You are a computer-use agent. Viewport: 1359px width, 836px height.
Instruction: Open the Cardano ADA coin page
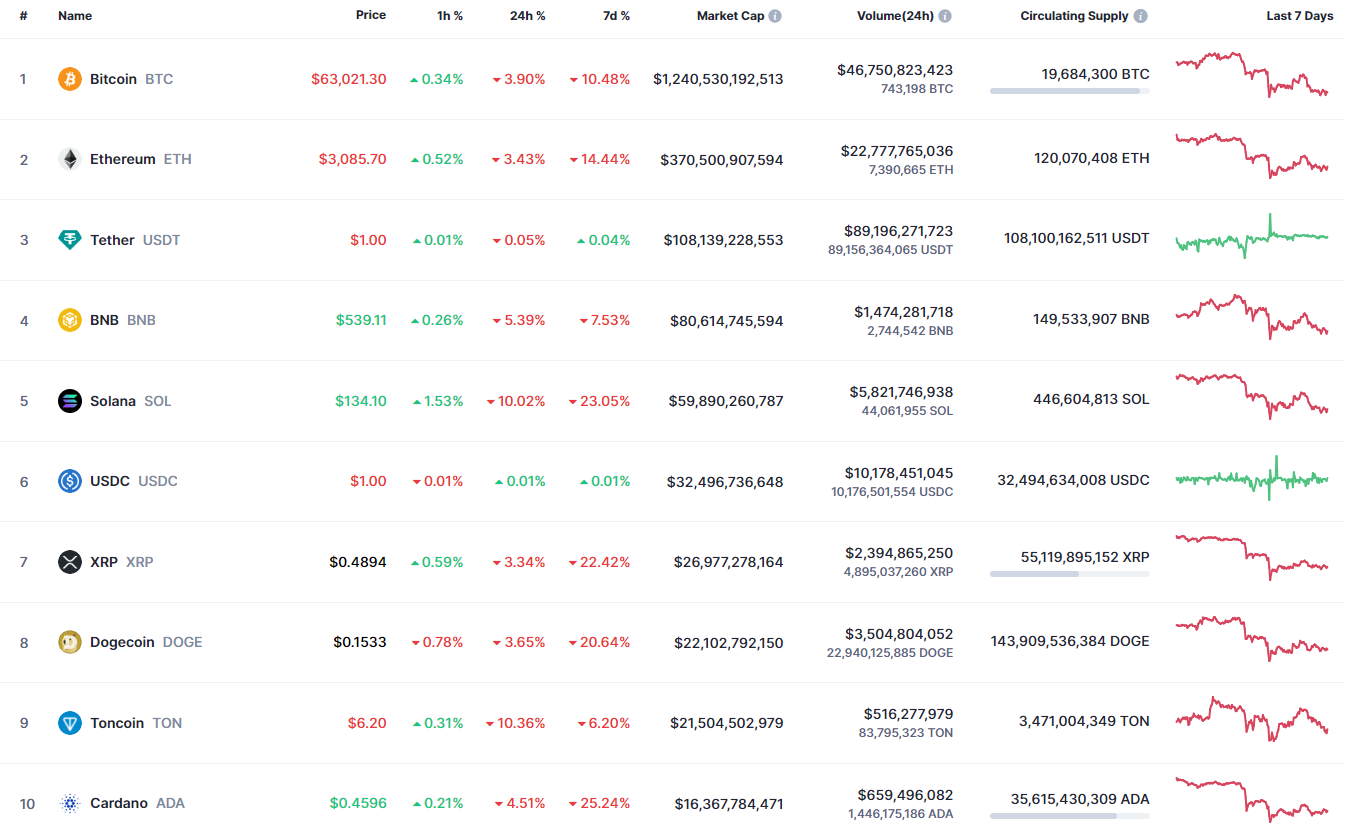(119, 803)
